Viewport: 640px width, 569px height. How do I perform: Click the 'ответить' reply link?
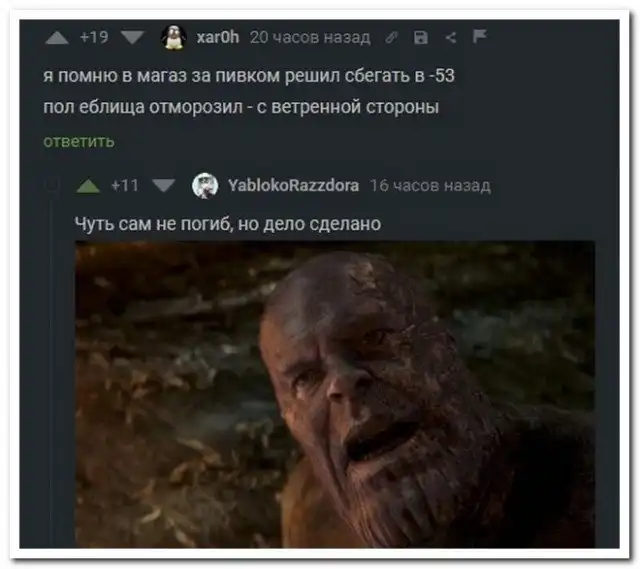79,141
